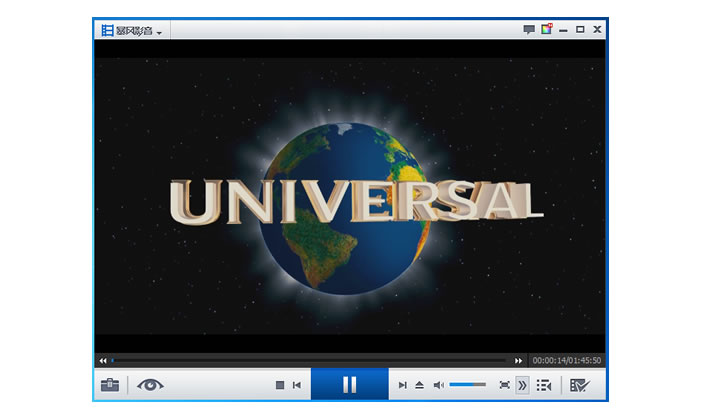Open the checklist icon at bottom right
The width and height of the screenshot is (701, 419).
click(x=579, y=385)
